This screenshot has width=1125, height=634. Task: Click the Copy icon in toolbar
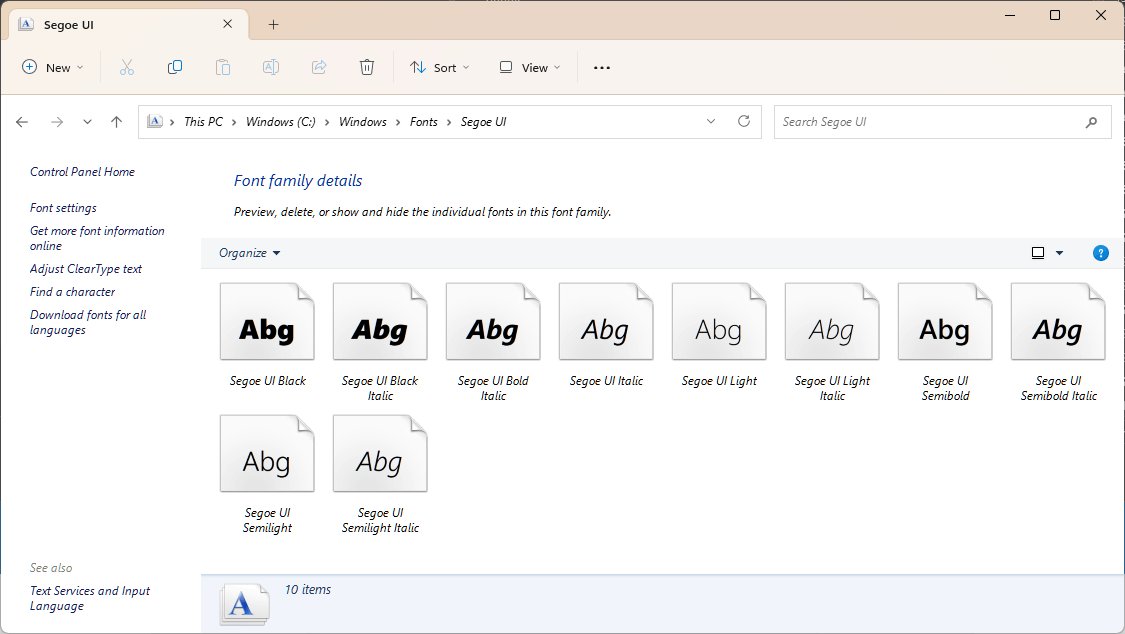(x=174, y=67)
